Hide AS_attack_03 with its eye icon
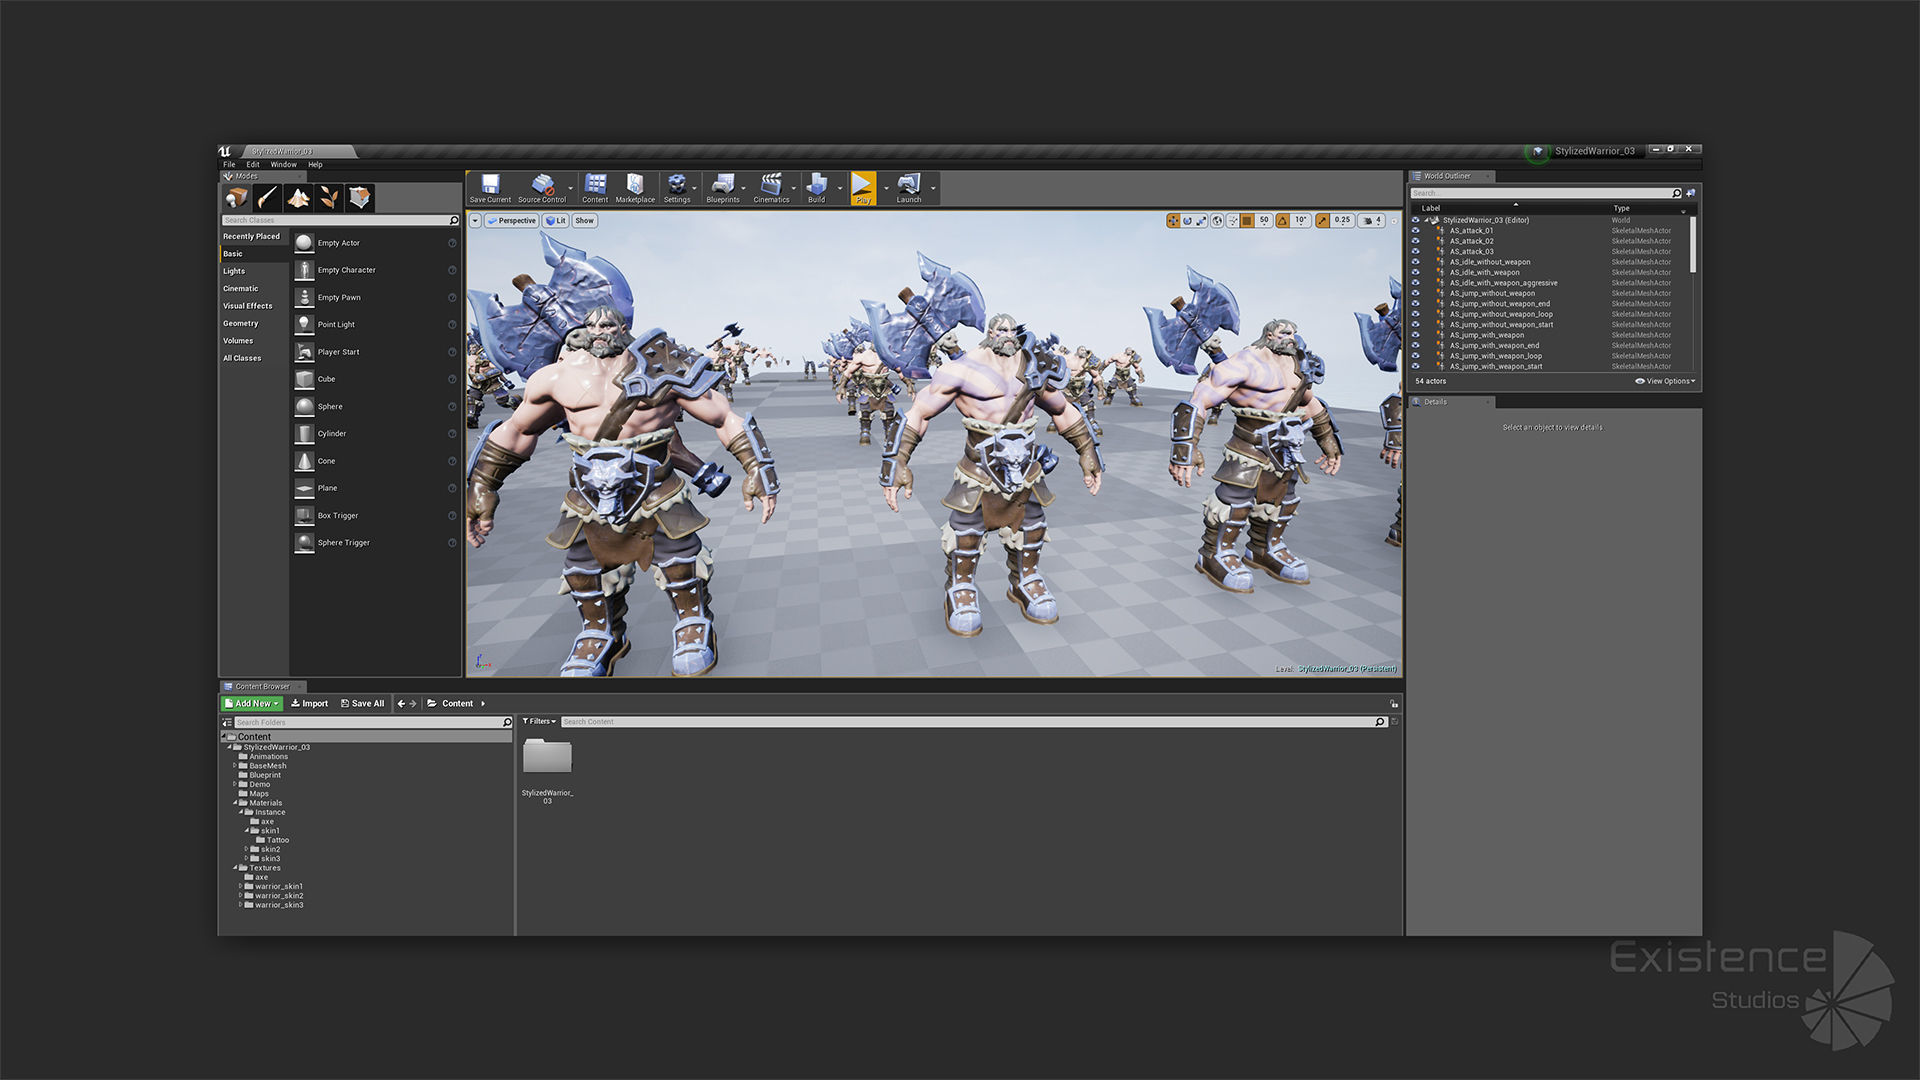 point(1415,252)
